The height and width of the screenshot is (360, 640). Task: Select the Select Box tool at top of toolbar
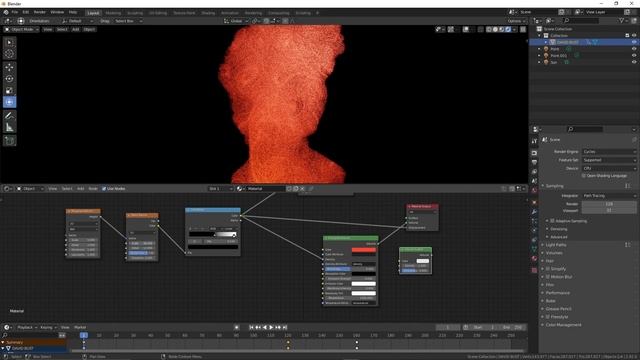[9, 42]
